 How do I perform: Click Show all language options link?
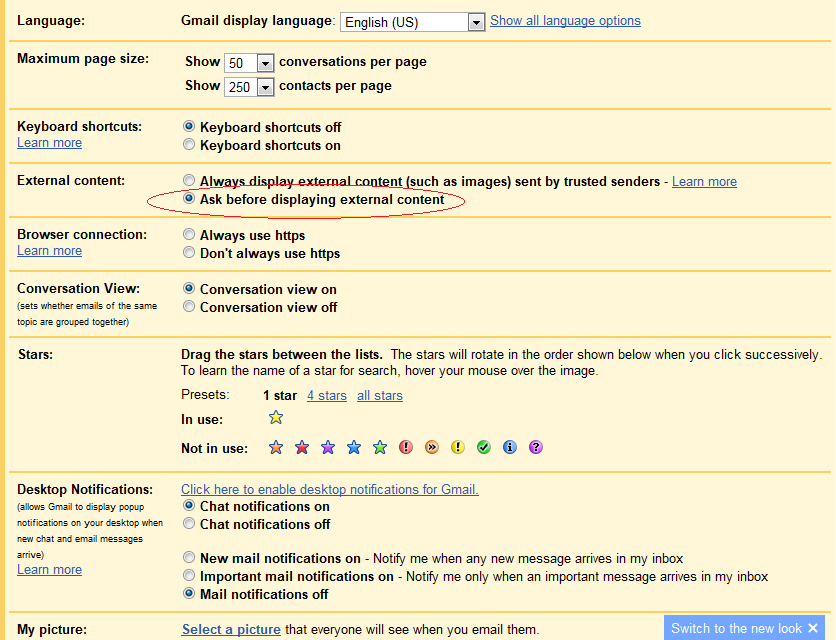click(565, 20)
